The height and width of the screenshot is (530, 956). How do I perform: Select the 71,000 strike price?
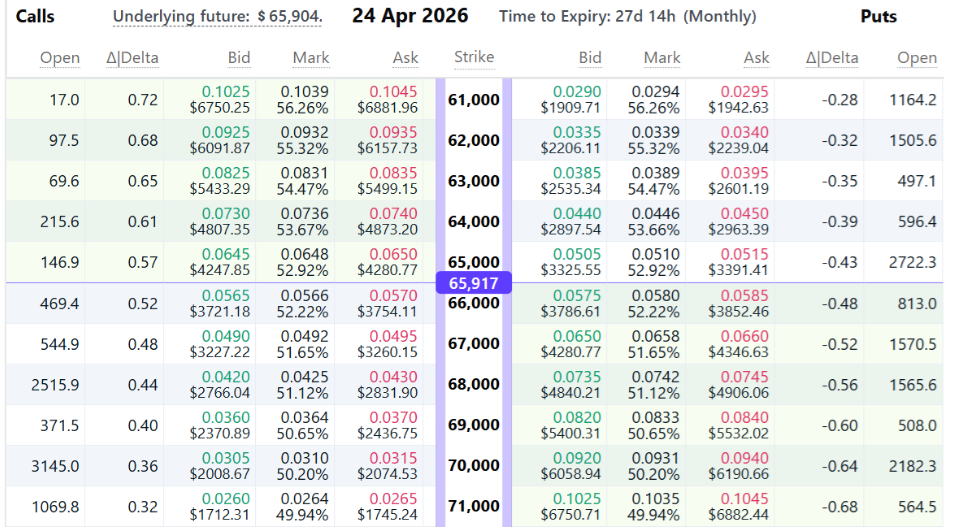[x=473, y=506]
